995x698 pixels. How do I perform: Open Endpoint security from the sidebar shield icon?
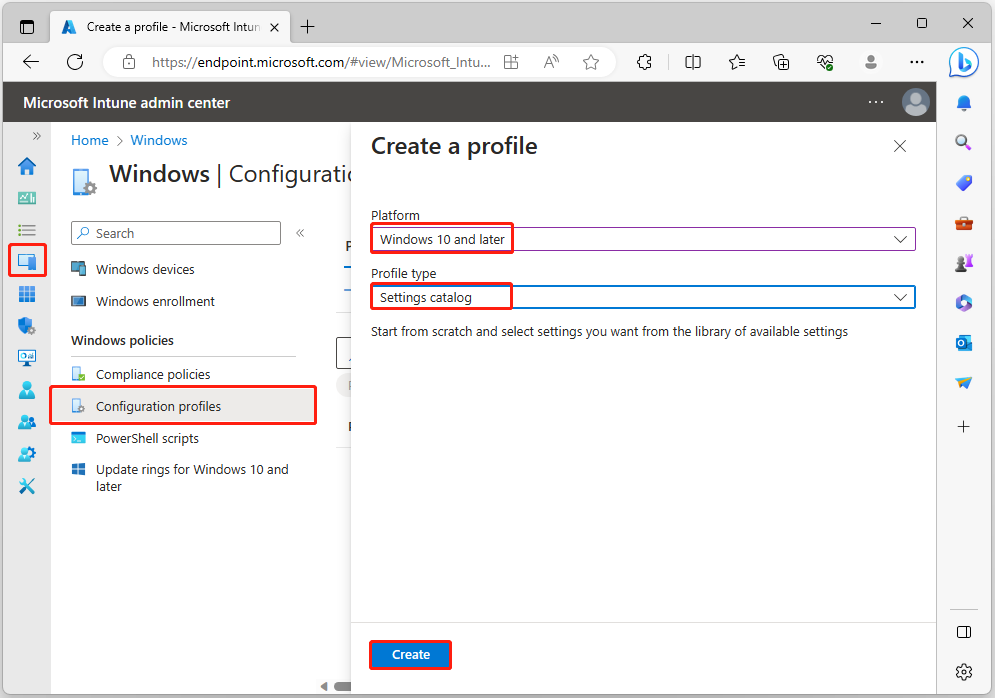tap(27, 325)
